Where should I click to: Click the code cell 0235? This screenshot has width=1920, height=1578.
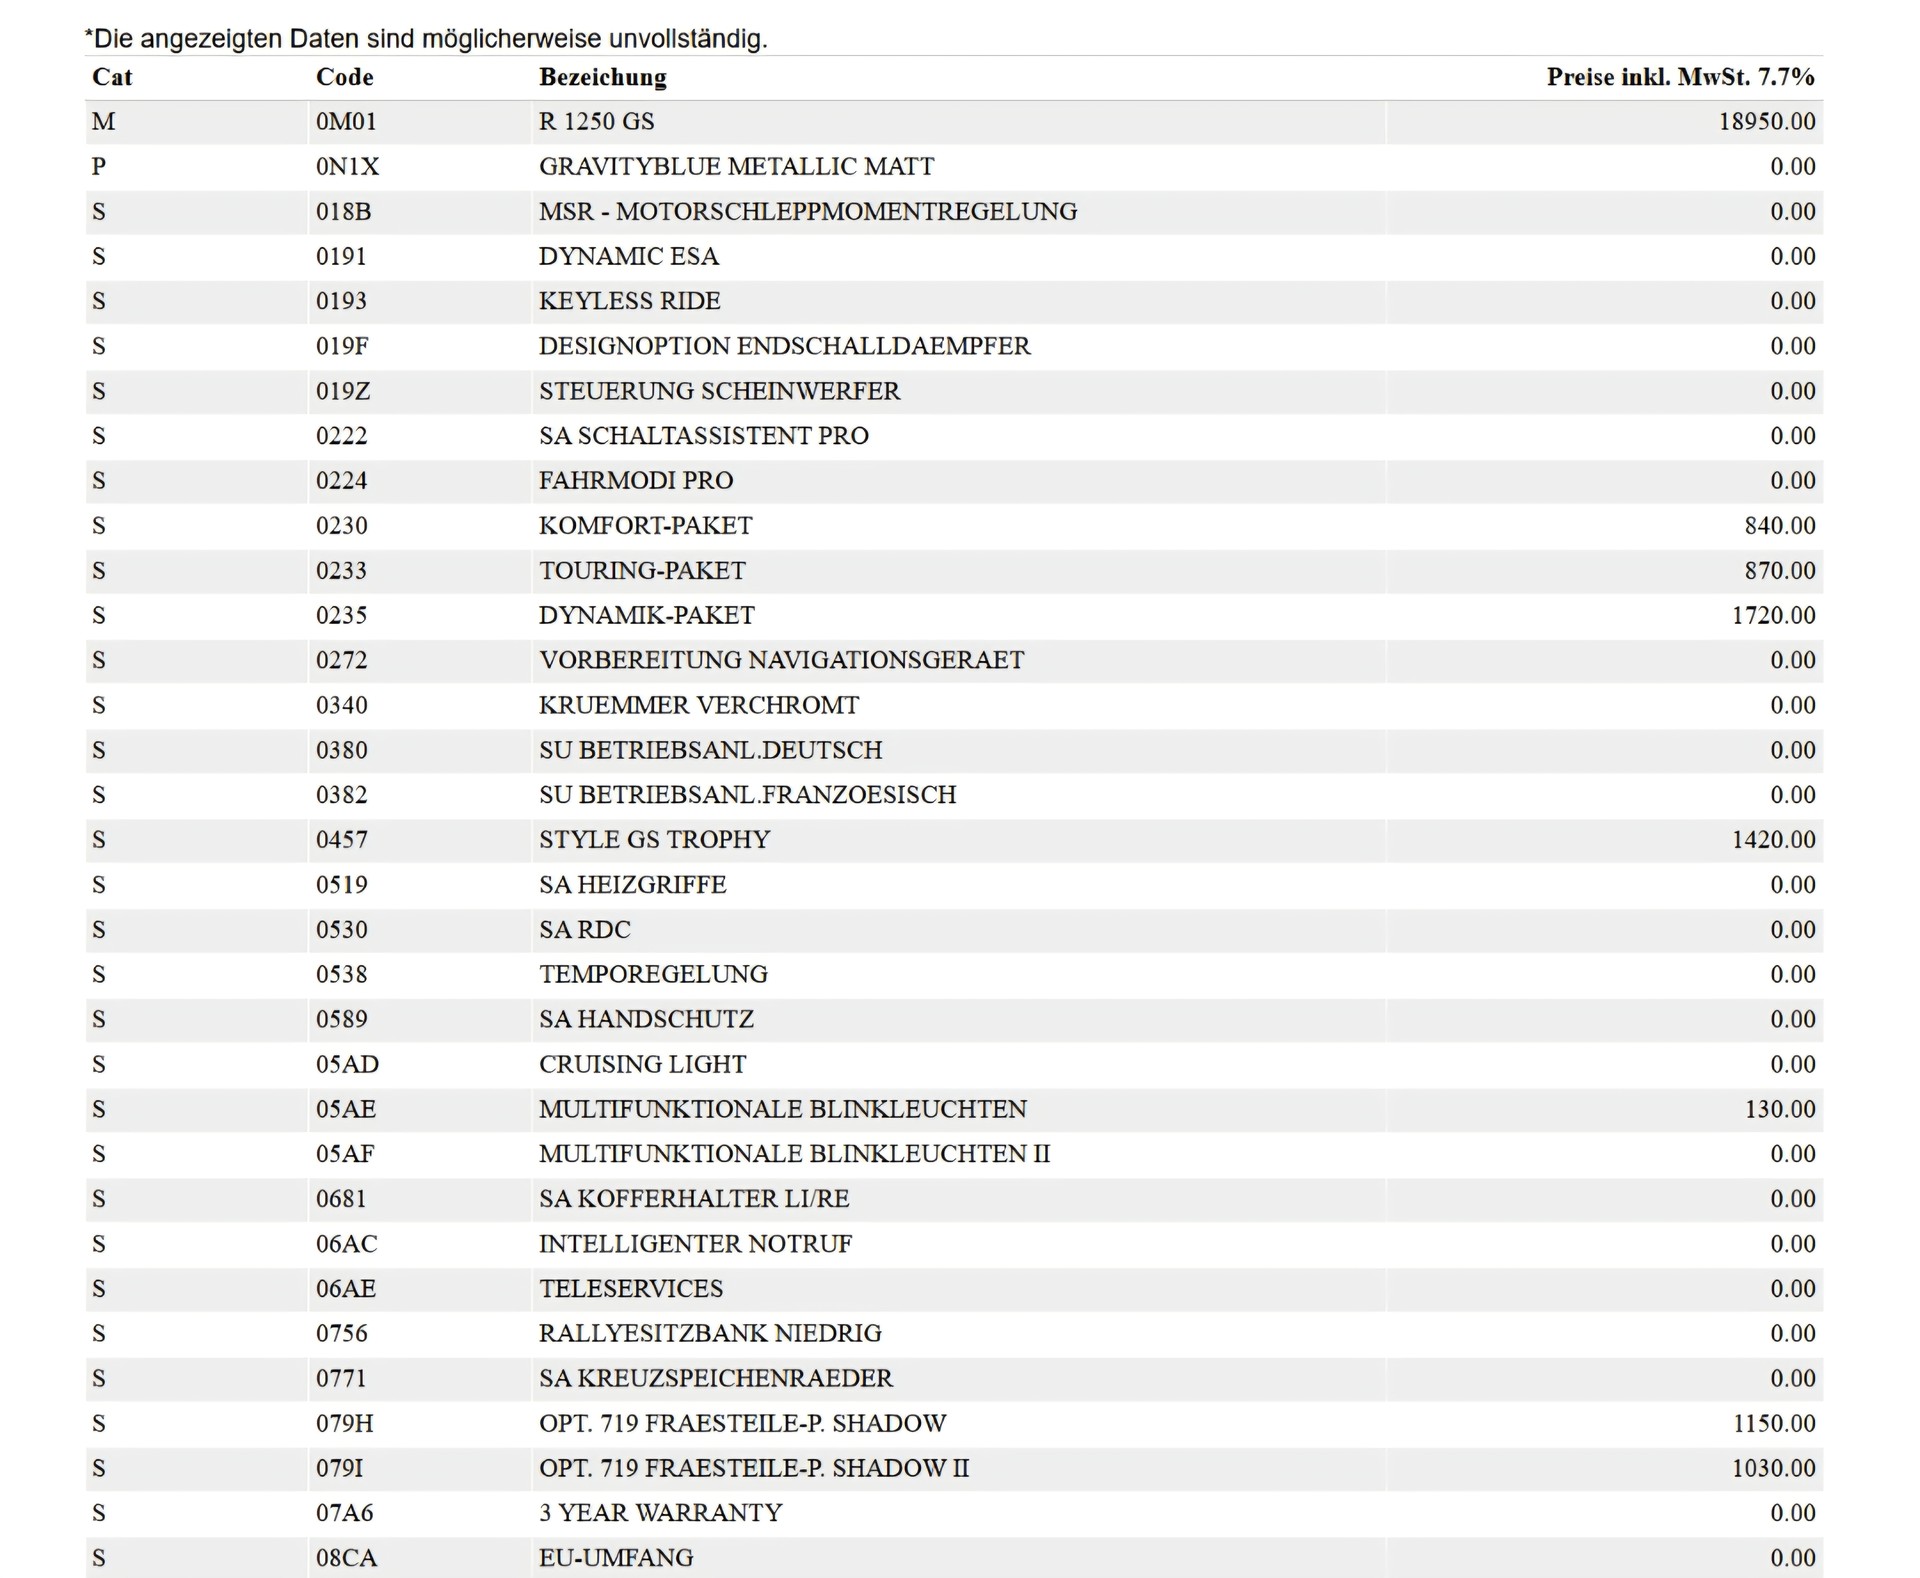341,615
